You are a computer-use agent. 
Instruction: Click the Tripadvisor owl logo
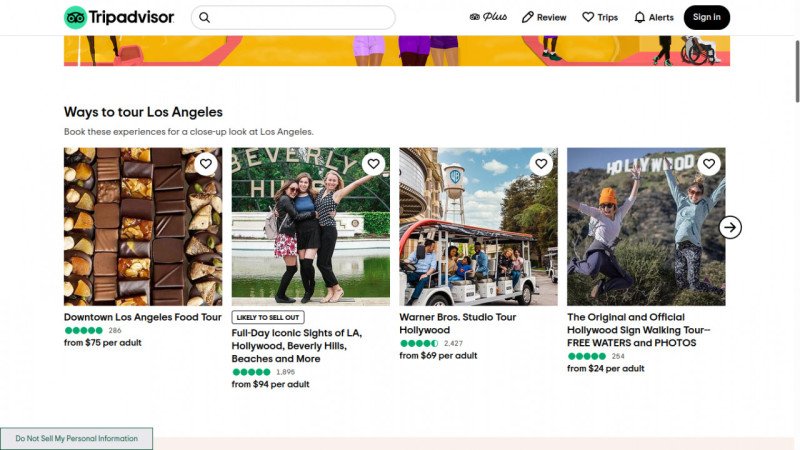(76, 17)
